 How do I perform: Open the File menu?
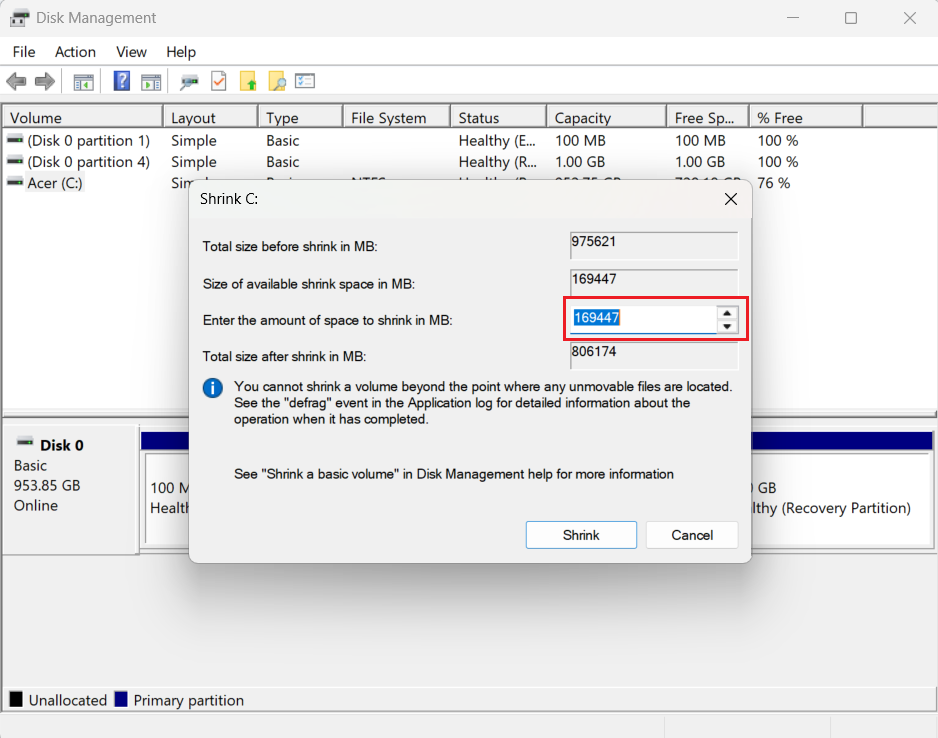pos(23,52)
